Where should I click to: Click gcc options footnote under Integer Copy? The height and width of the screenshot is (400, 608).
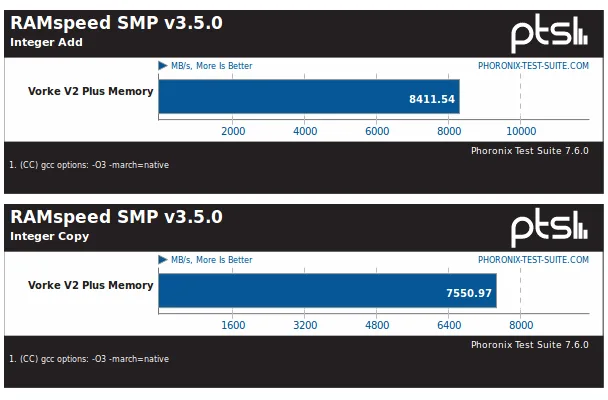click(89, 359)
